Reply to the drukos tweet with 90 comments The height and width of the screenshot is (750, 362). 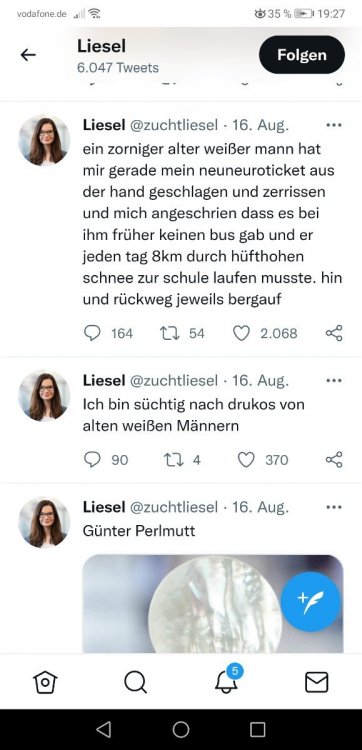coord(92,460)
